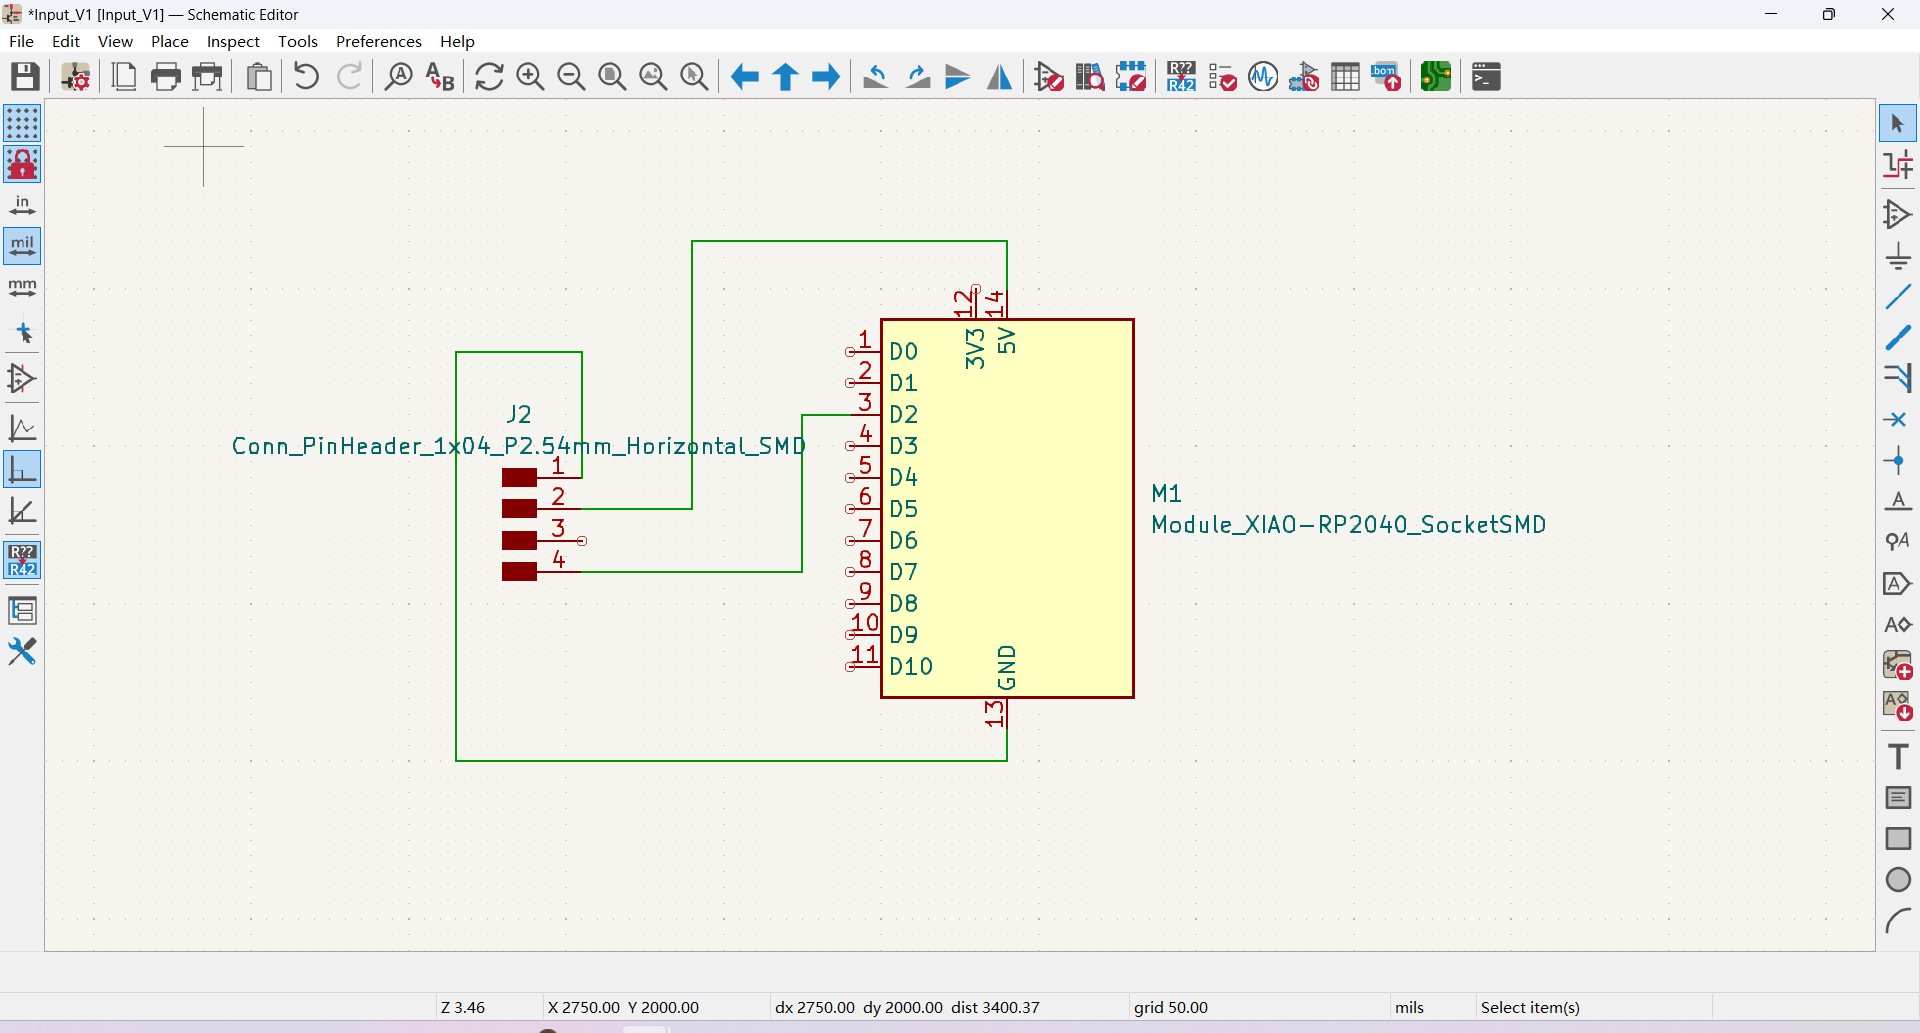Show the hierarchy navigator panel

(x=22, y=610)
